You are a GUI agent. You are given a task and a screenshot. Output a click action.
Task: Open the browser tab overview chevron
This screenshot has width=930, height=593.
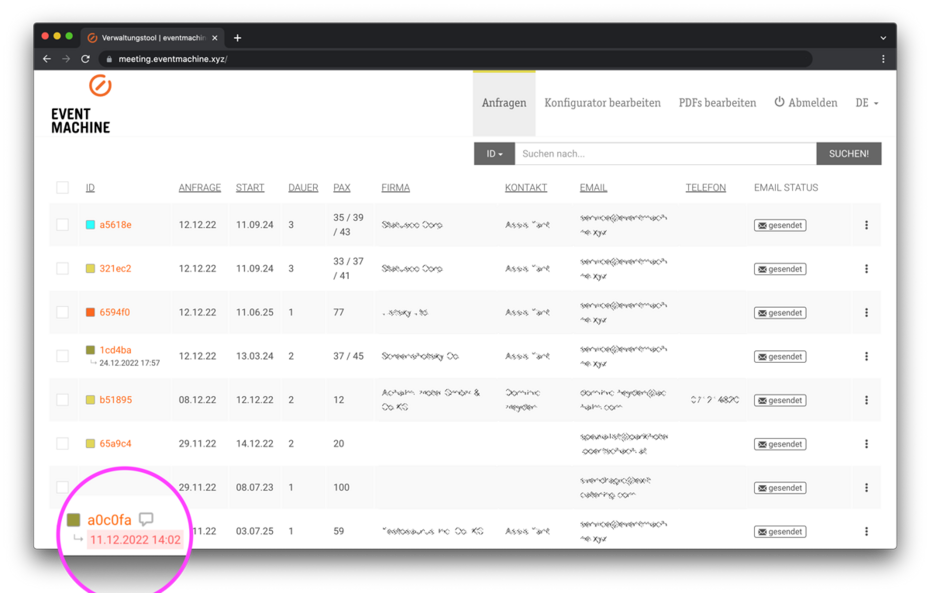pos(881,37)
